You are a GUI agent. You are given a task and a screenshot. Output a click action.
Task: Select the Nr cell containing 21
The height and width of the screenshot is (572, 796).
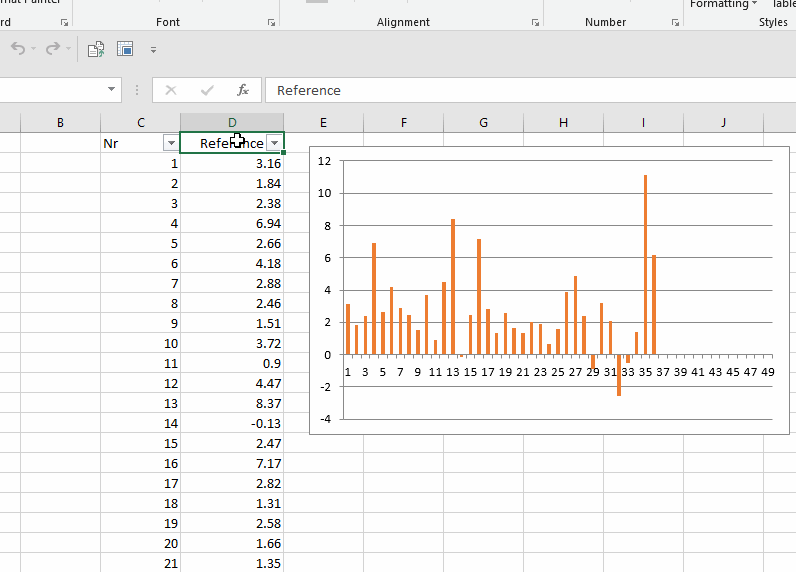pyautogui.click(x=140, y=563)
